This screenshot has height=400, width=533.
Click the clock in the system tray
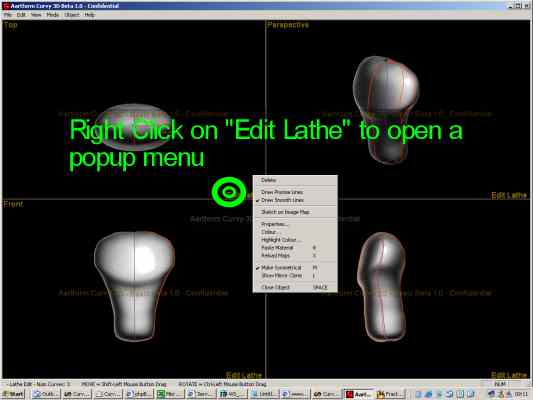[521, 394]
